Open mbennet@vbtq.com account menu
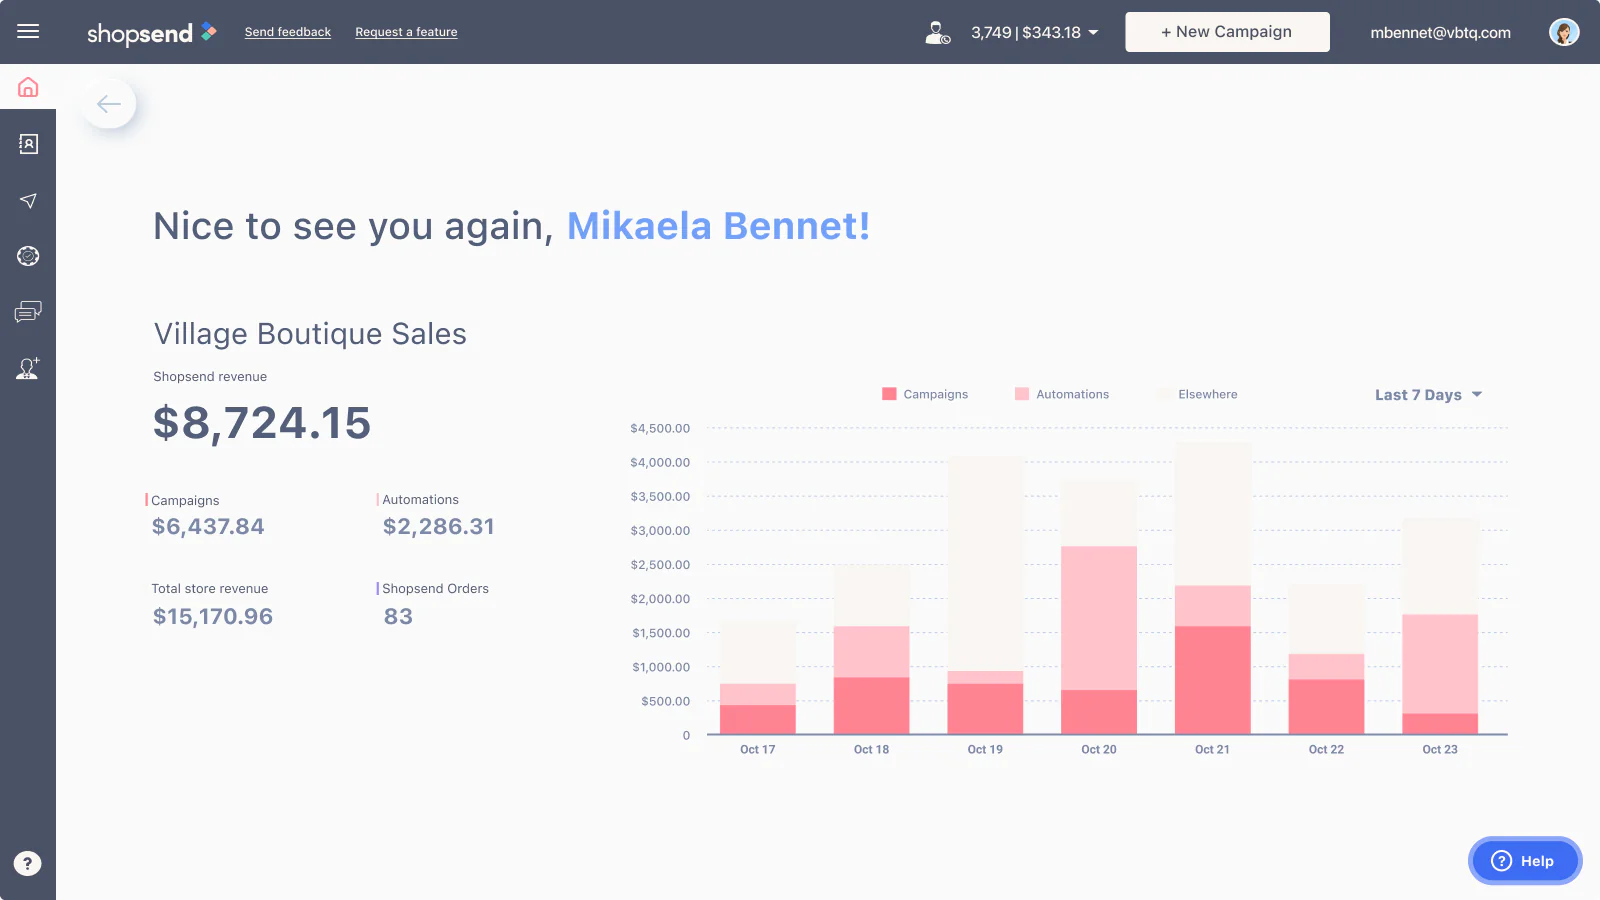Image resolution: width=1600 pixels, height=900 pixels. pos(1440,32)
